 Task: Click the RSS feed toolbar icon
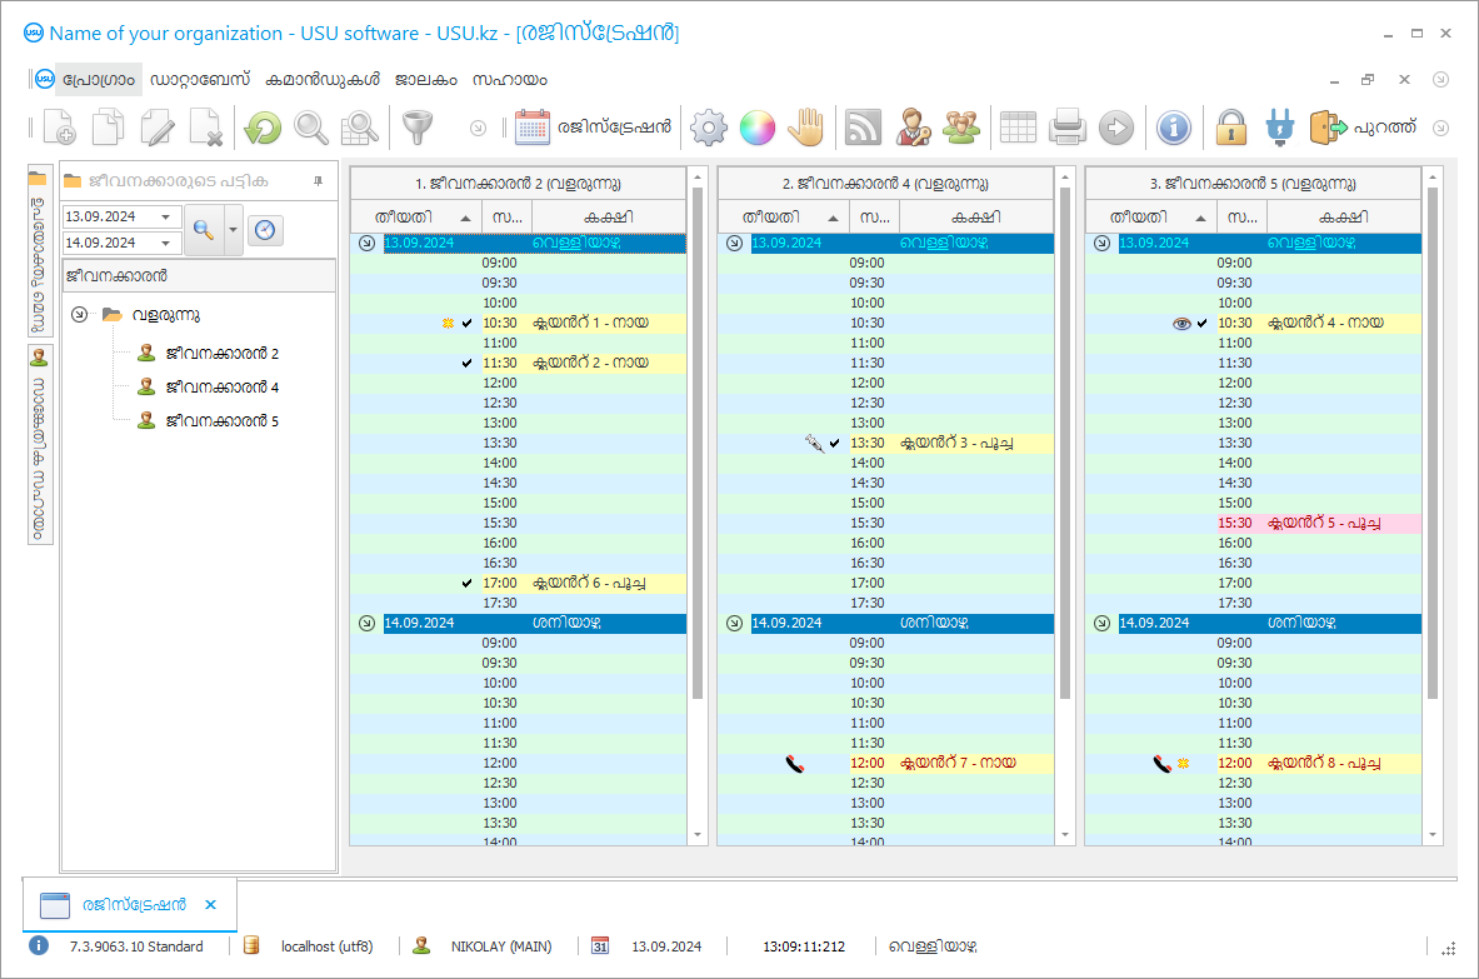tap(863, 128)
